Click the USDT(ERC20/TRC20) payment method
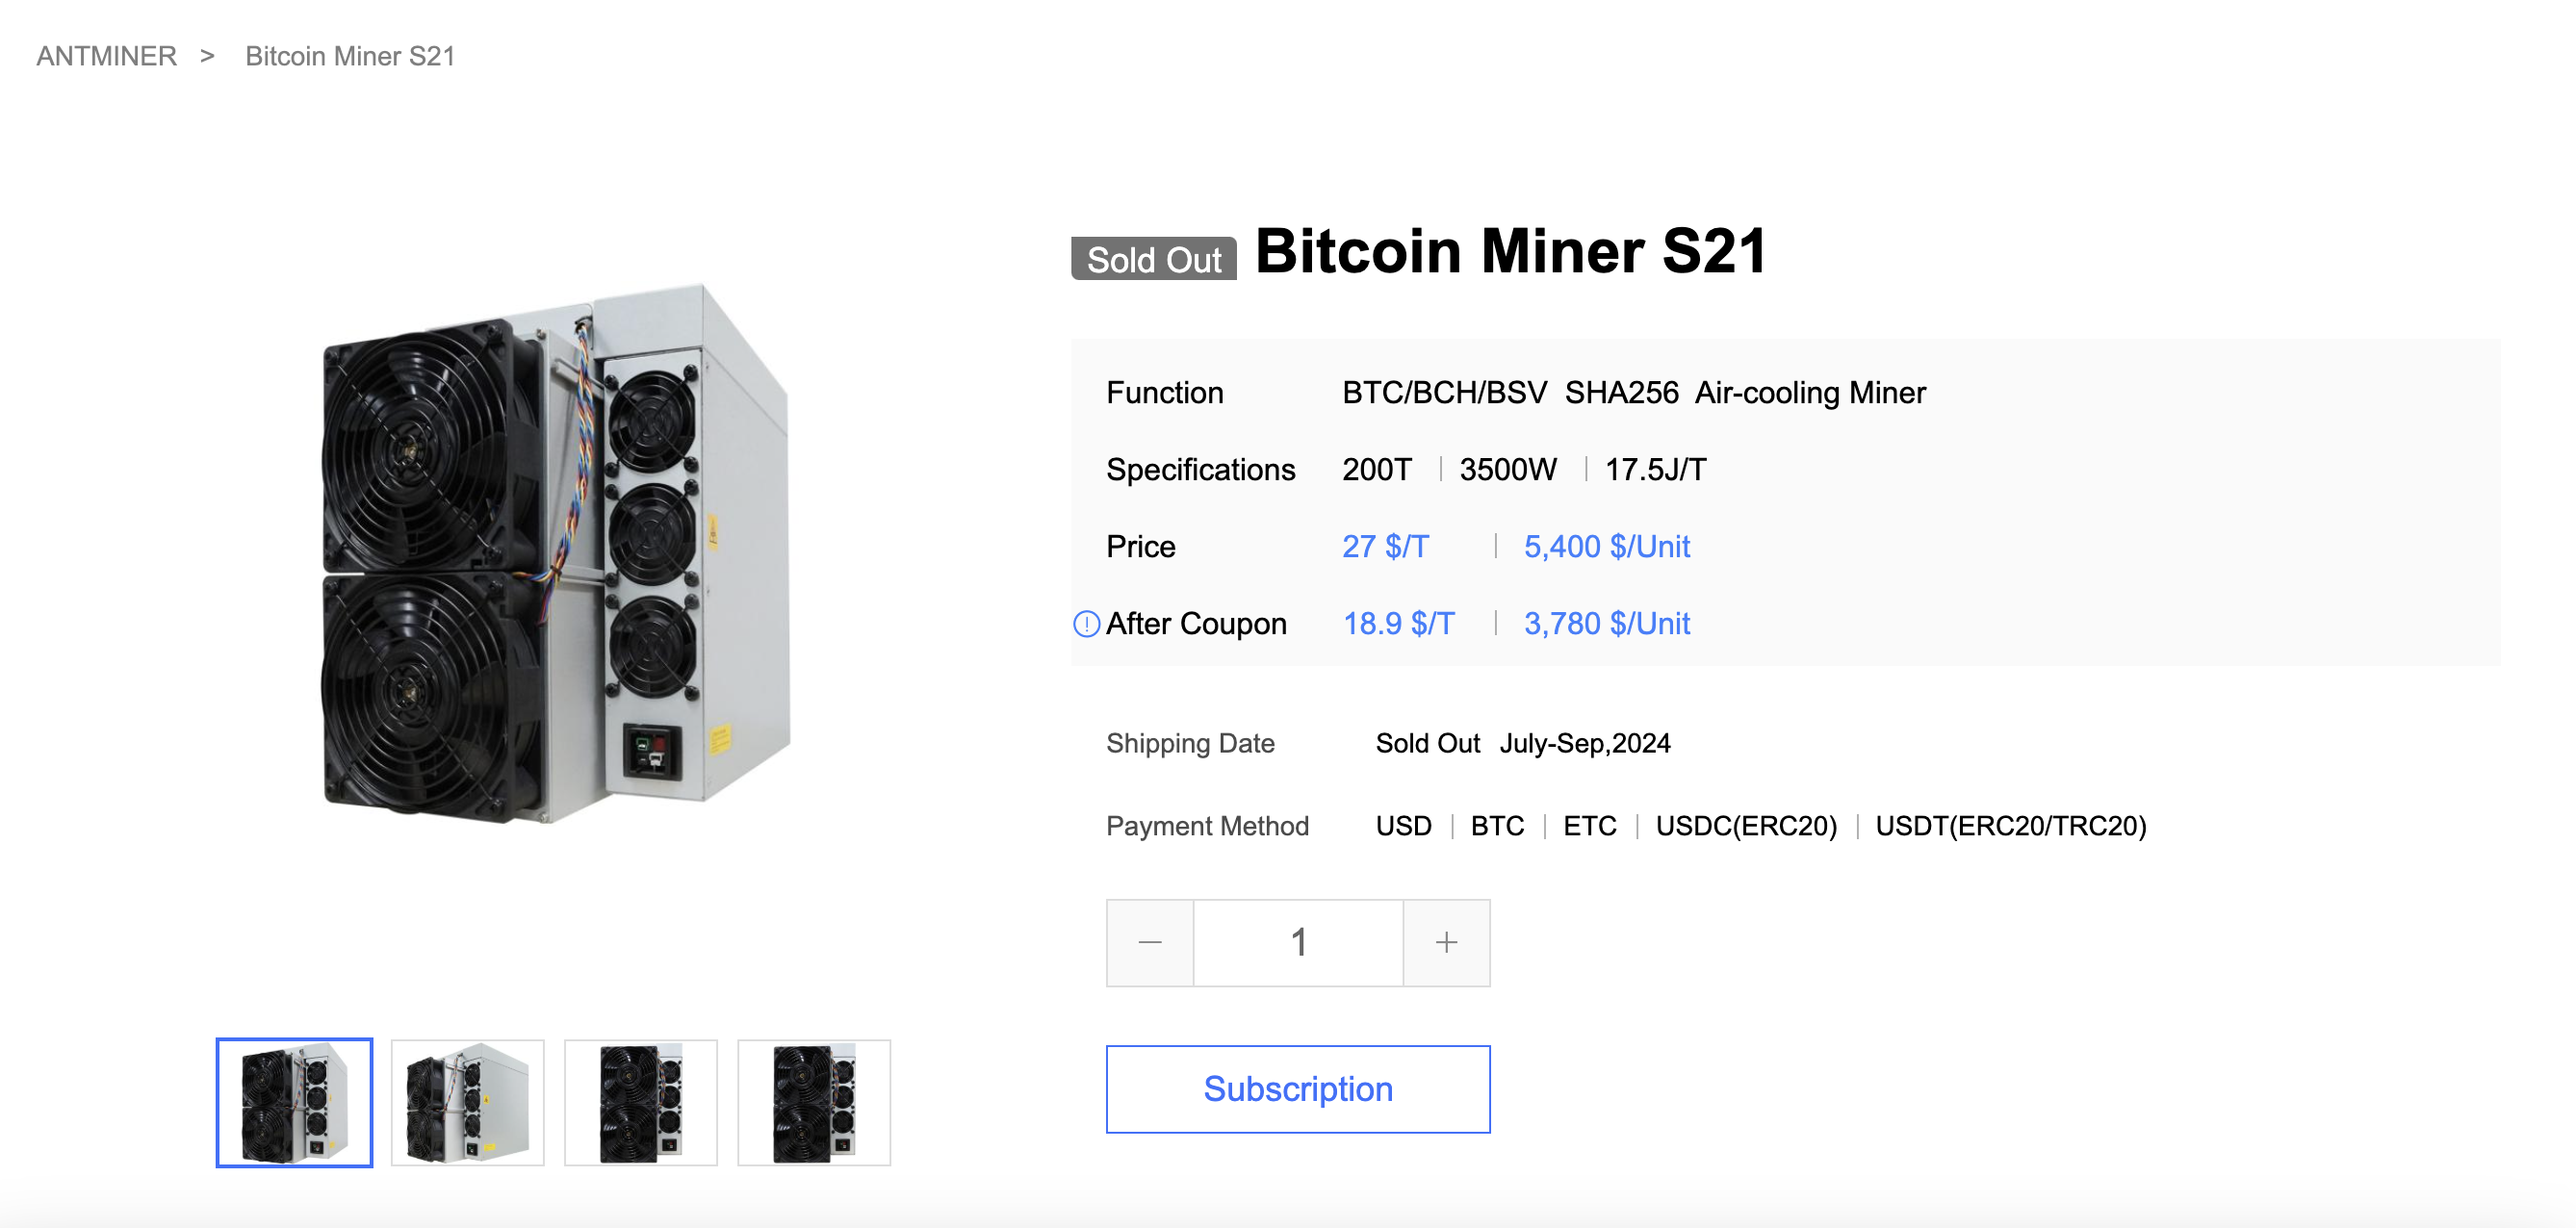The image size is (2576, 1228). pos(2010,826)
